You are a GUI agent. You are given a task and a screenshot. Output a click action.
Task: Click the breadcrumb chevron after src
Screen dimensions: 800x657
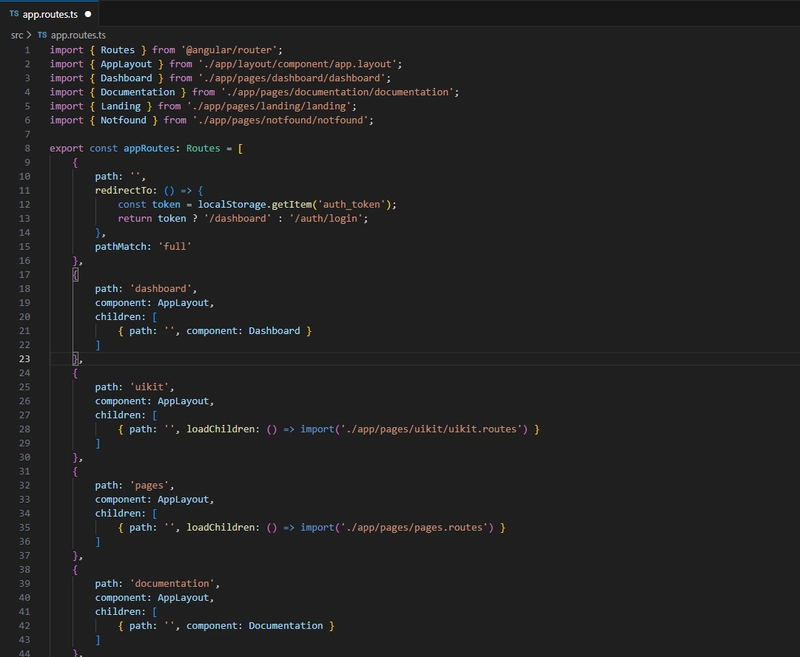29,35
